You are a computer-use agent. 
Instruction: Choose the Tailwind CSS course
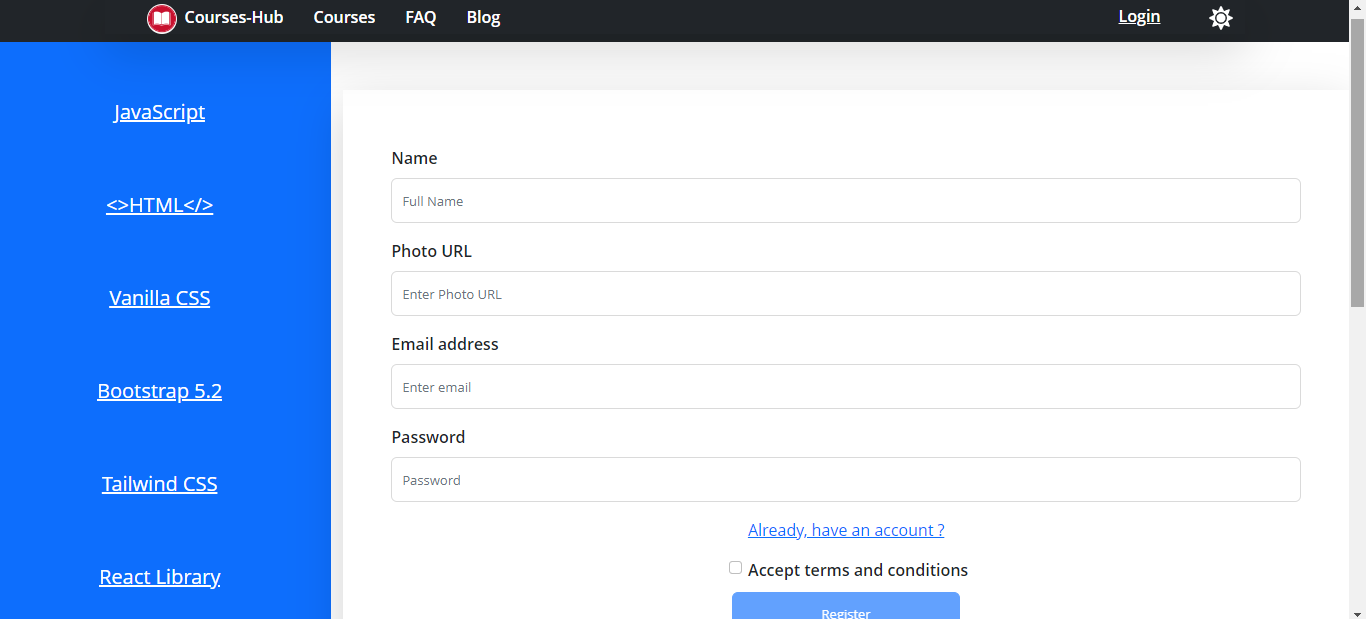(x=159, y=484)
